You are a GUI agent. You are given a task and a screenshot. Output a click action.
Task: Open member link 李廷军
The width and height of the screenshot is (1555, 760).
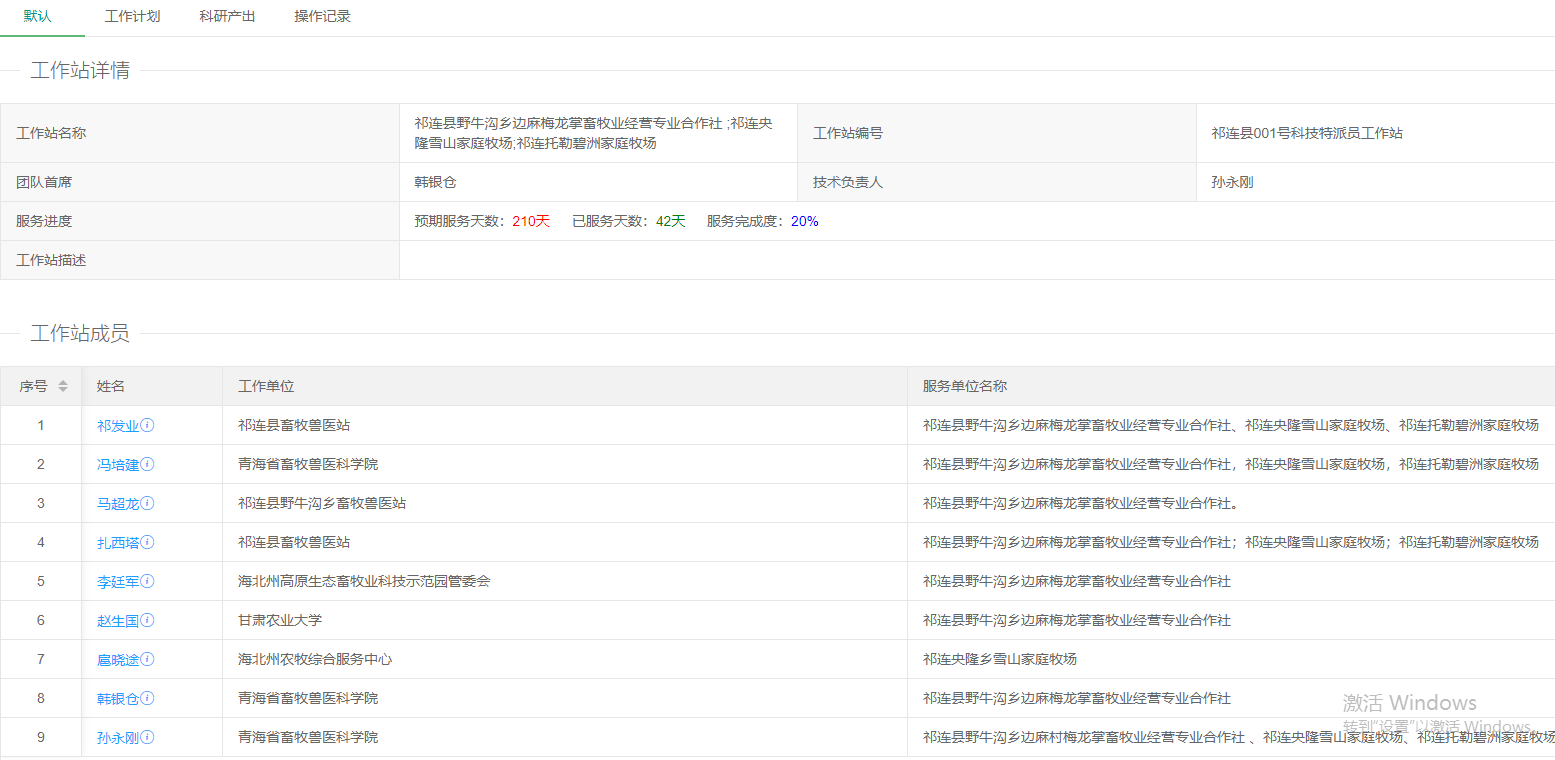(118, 582)
